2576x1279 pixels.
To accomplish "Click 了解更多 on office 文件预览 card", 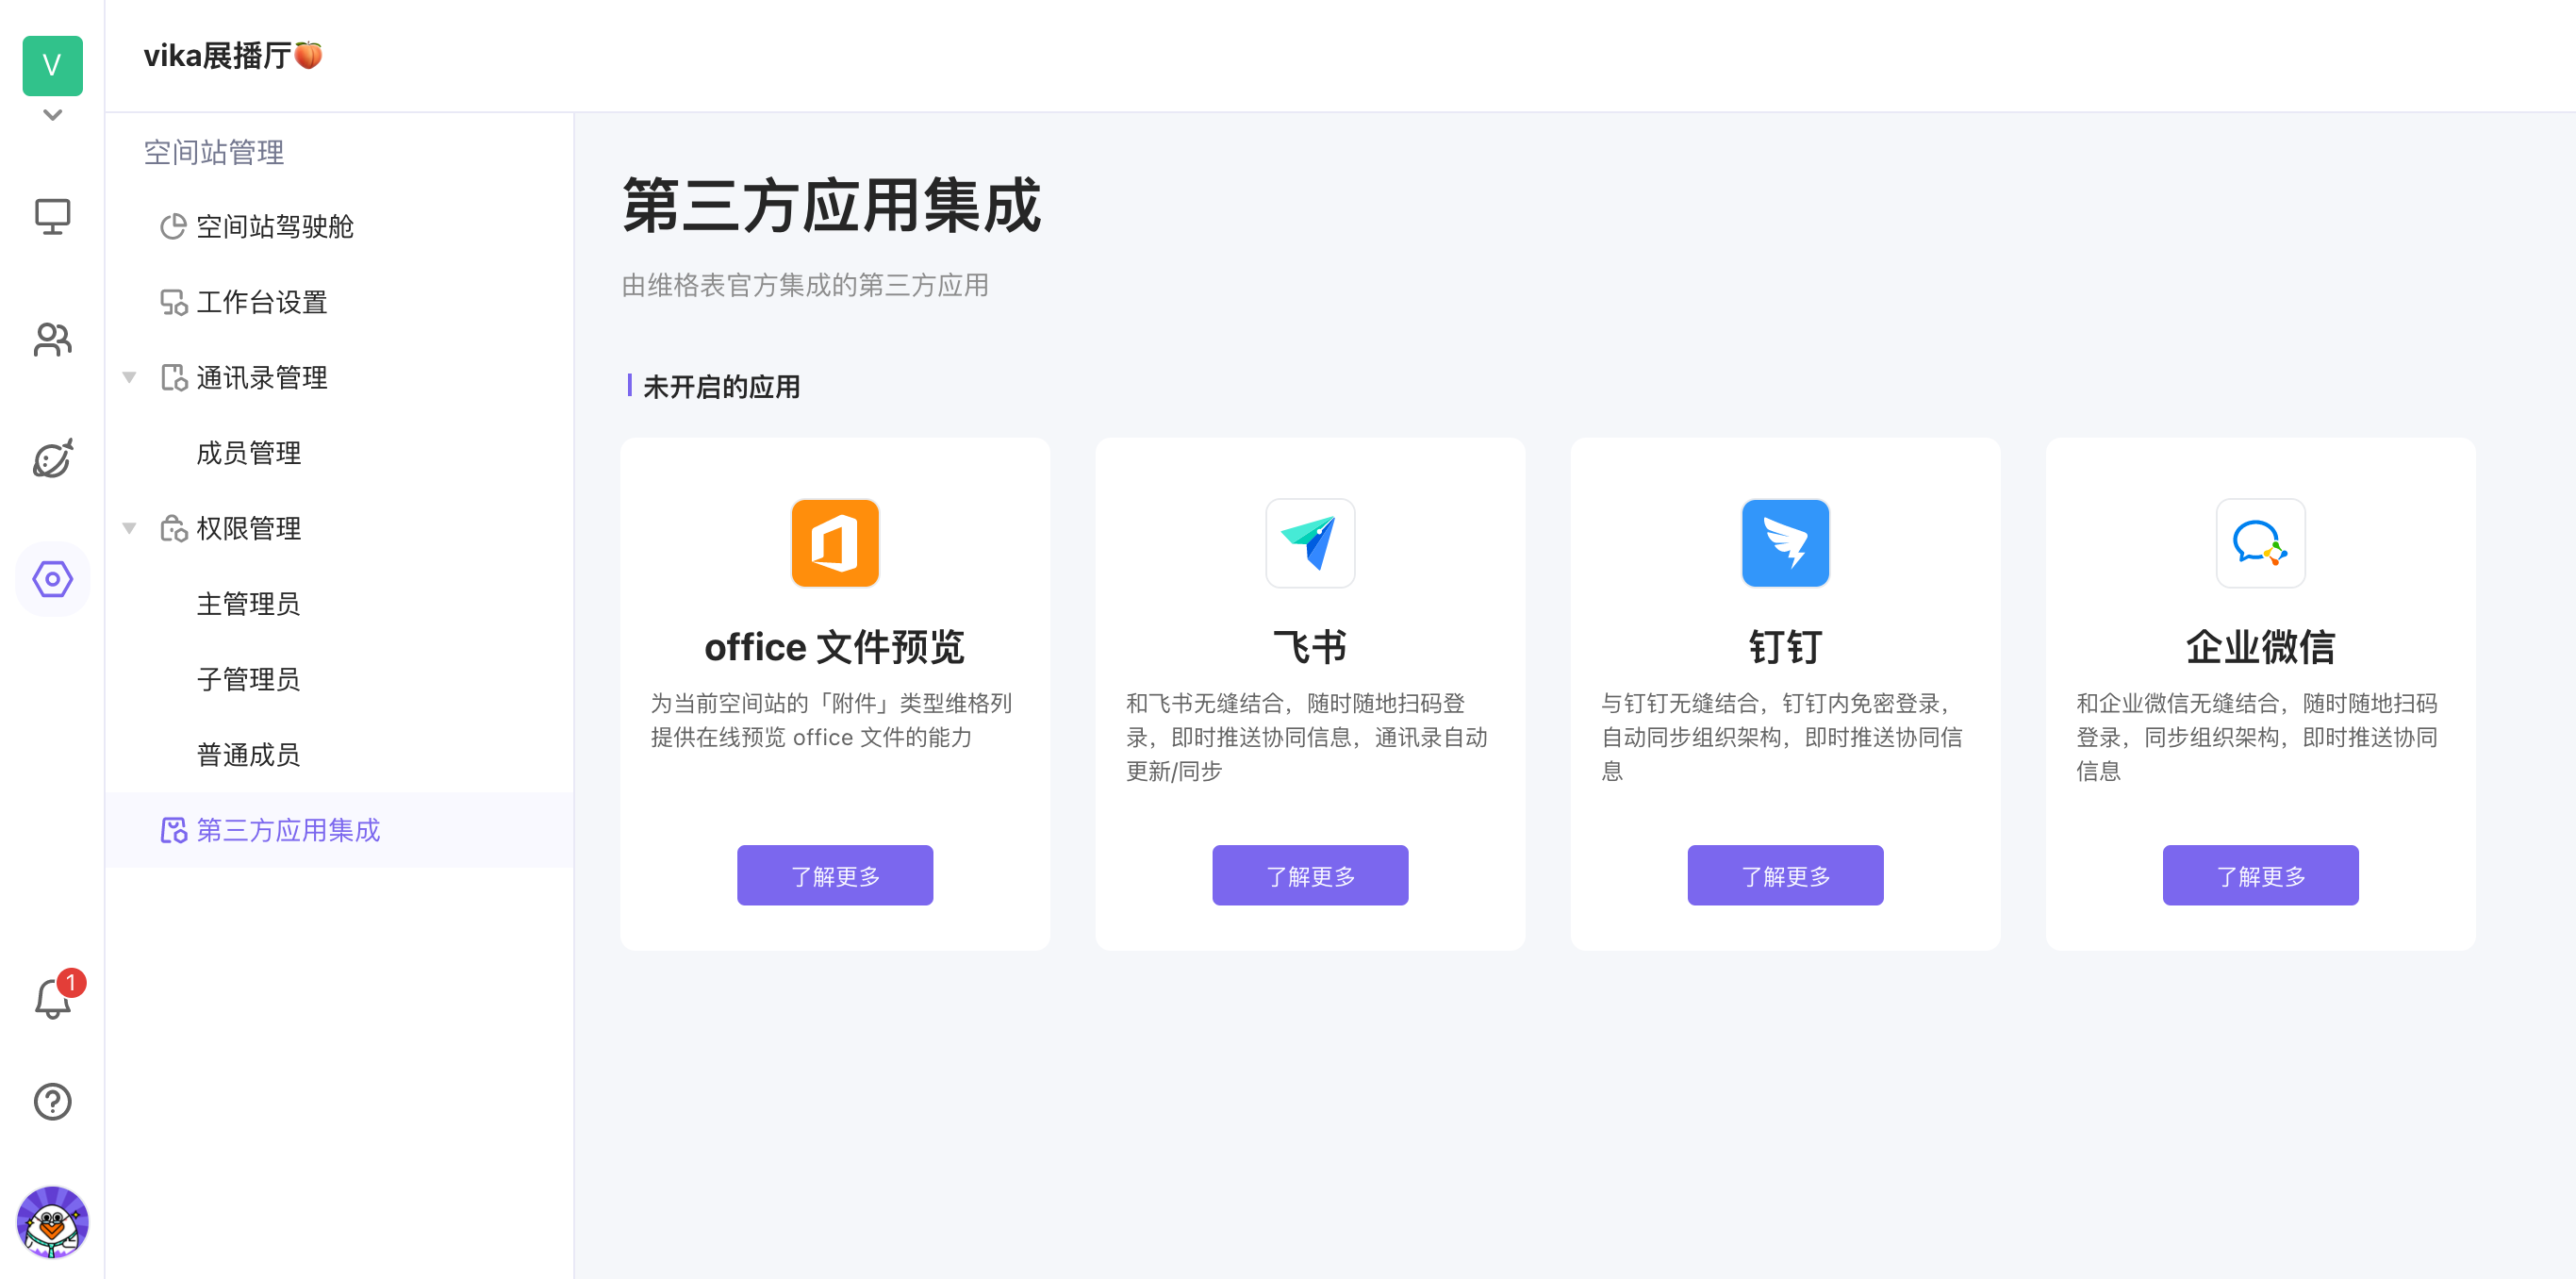I will (x=835, y=876).
